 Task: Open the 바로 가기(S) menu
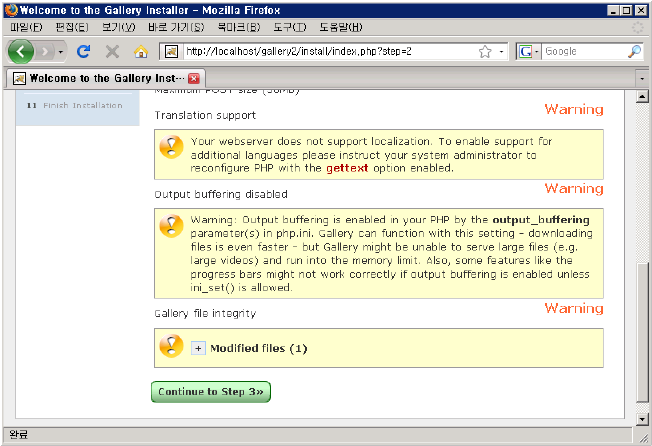point(176,27)
